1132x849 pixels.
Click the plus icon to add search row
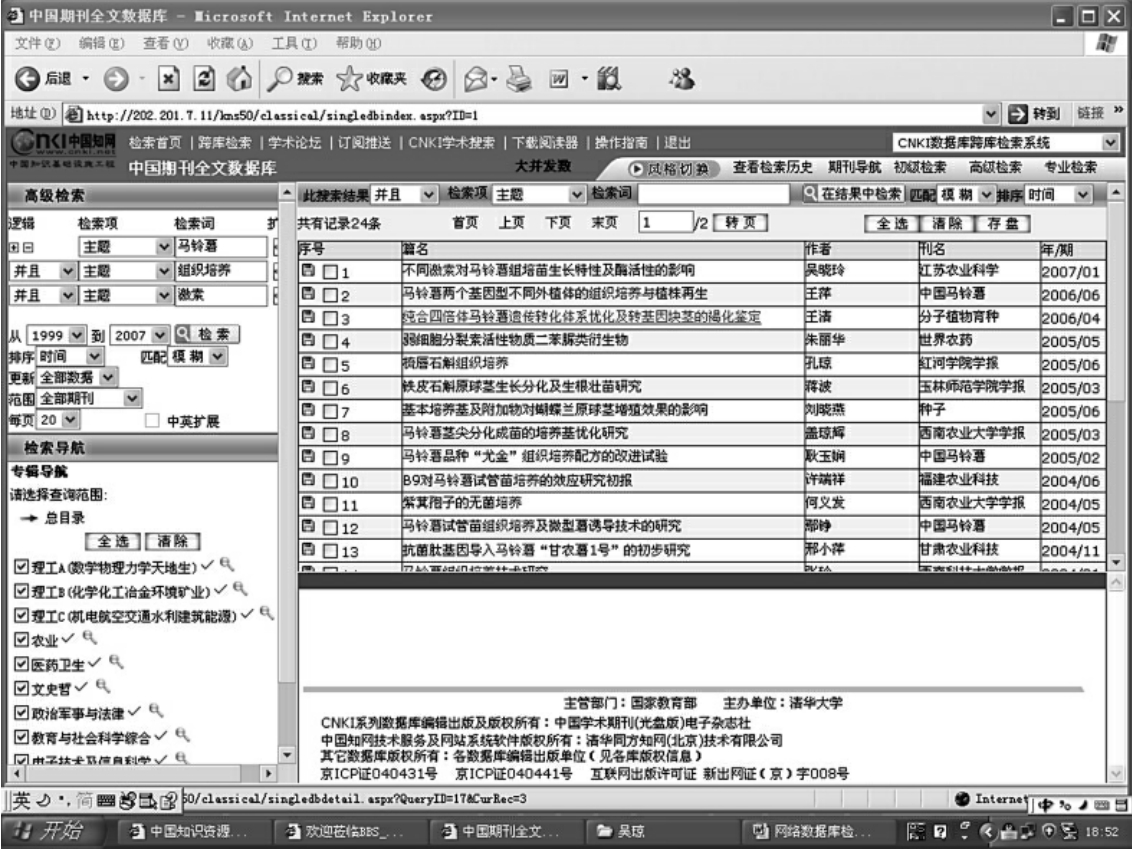(14, 247)
